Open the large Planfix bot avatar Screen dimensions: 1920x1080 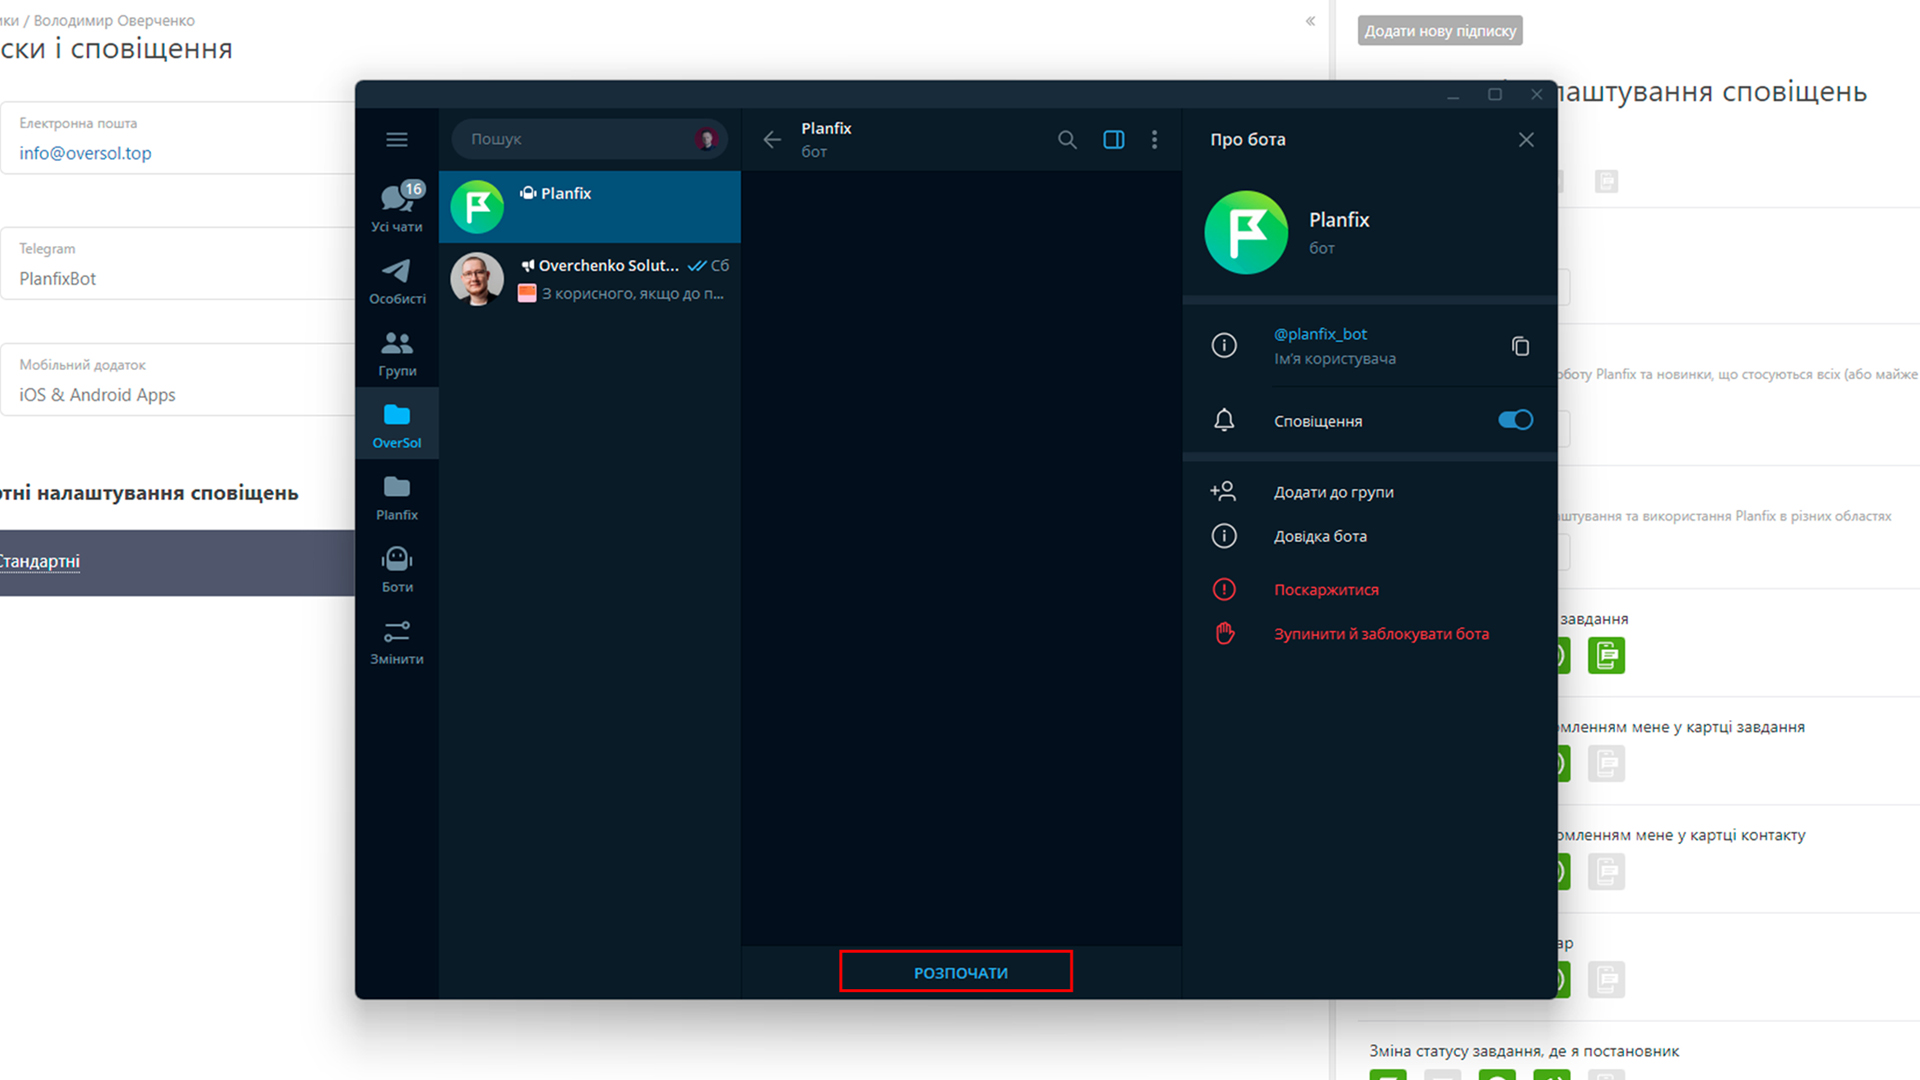click(x=1246, y=232)
